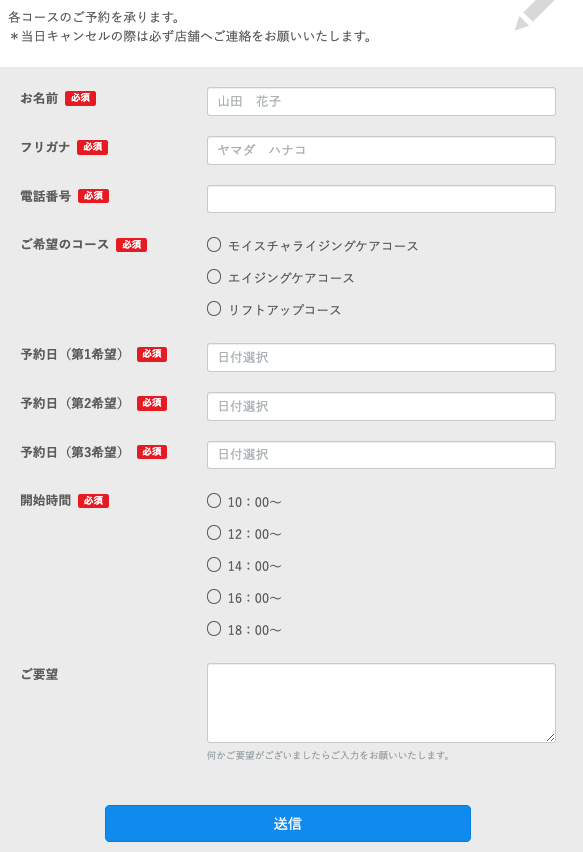
Task: Click the ご要望 textarea resize handle
Action: 550,737
